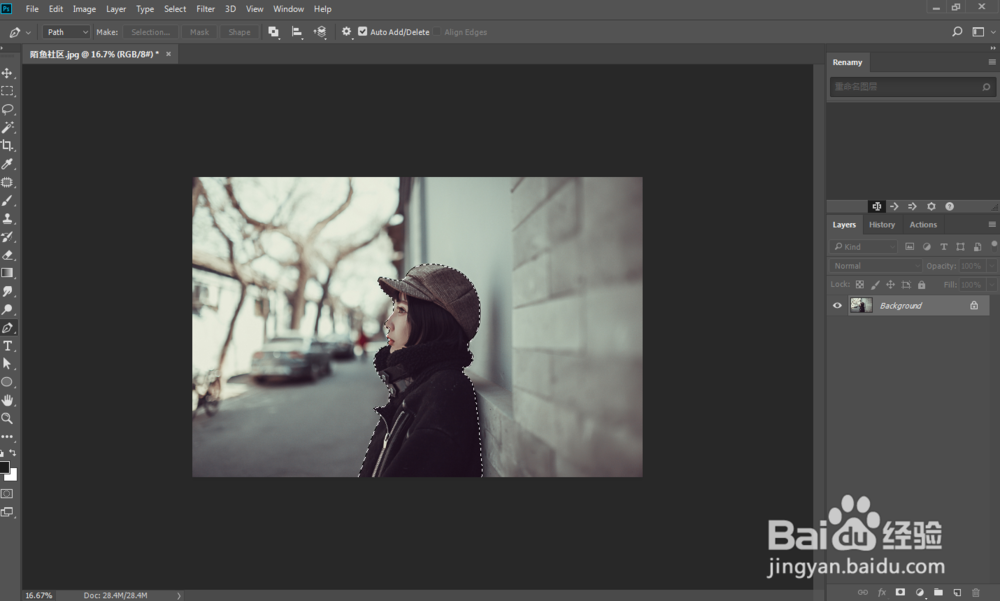This screenshot has width=1000, height=601.
Task: Open the pen options gear
Action: pyautogui.click(x=346, y=31)
